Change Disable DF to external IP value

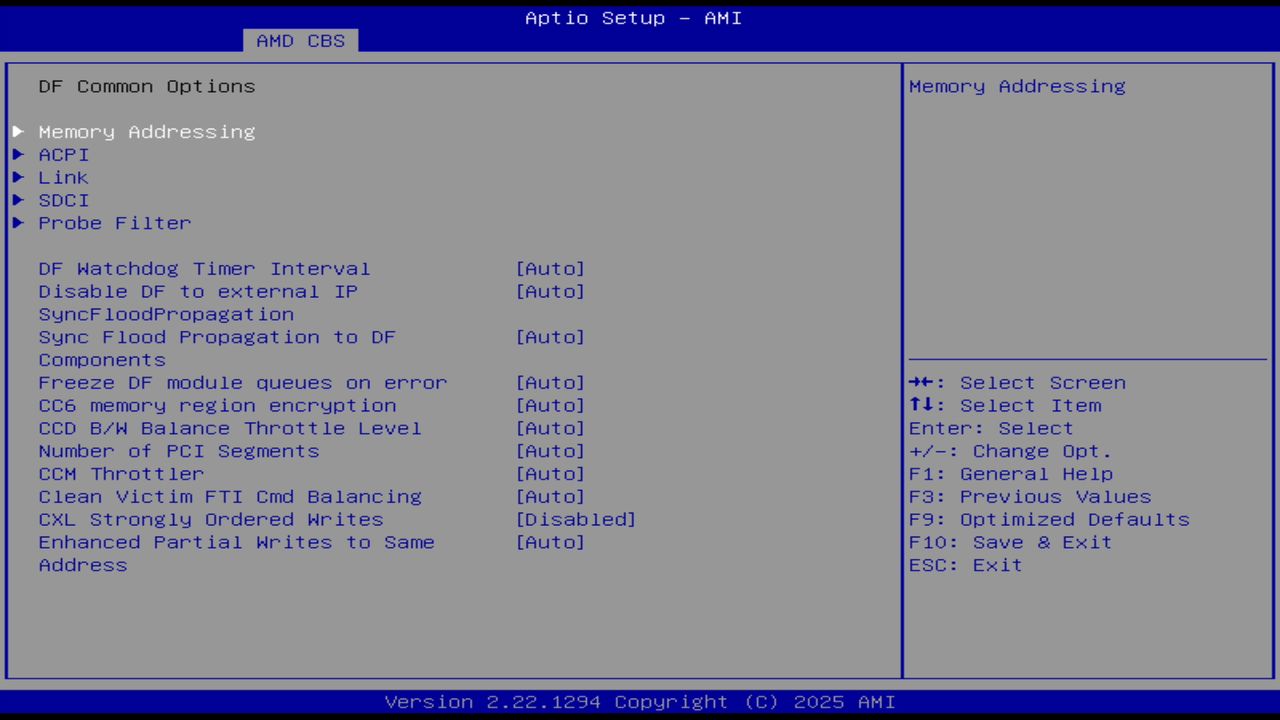pos(550,292)
